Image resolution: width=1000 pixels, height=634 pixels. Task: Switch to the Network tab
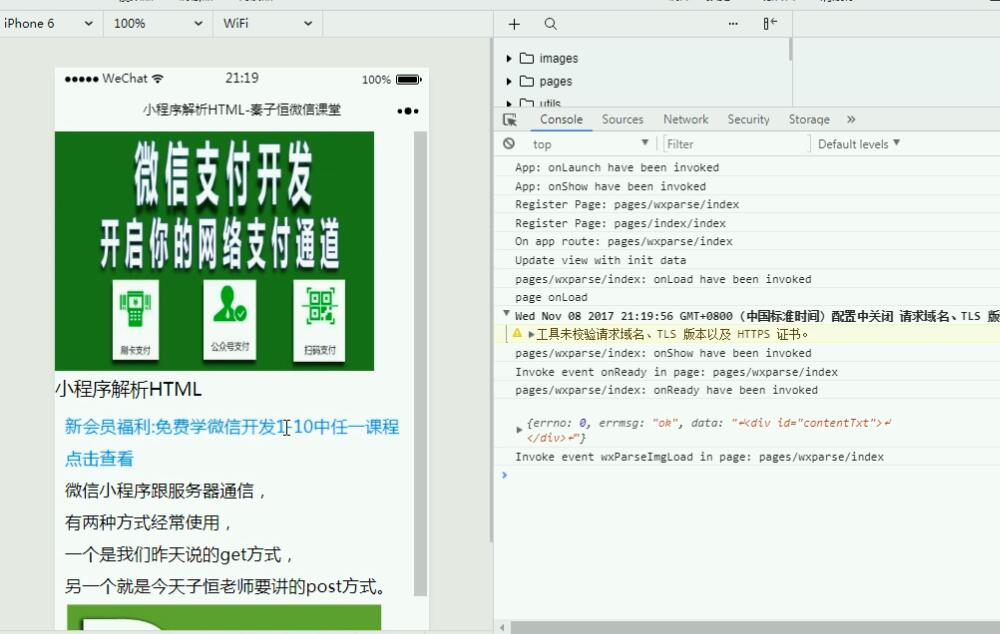point(686,119)
